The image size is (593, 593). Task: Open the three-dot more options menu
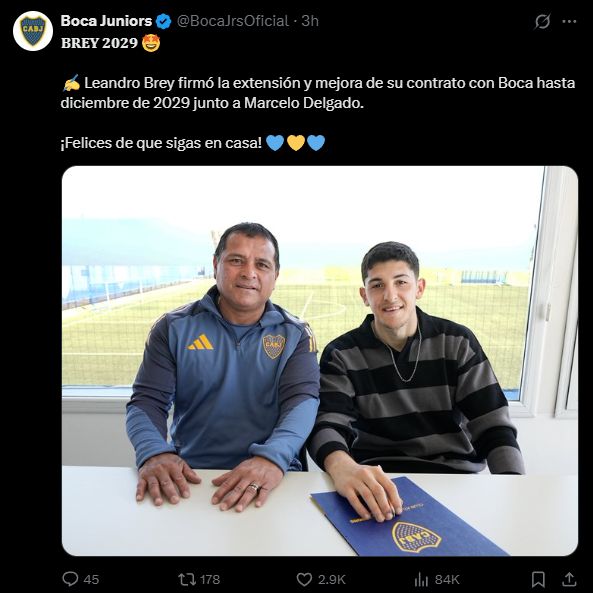(569, 22)
